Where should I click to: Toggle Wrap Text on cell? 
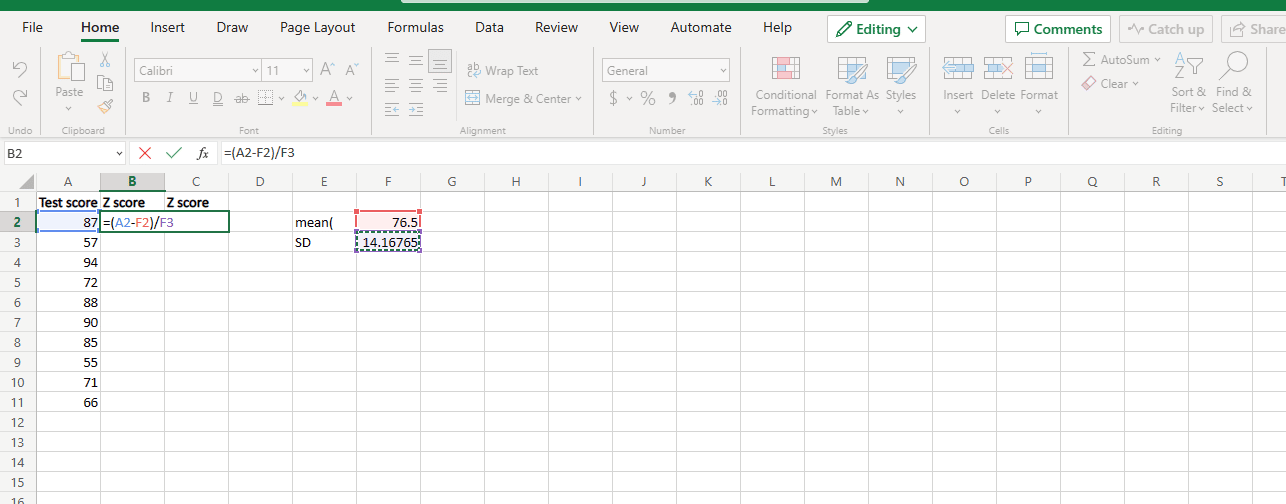click(502, 71)
